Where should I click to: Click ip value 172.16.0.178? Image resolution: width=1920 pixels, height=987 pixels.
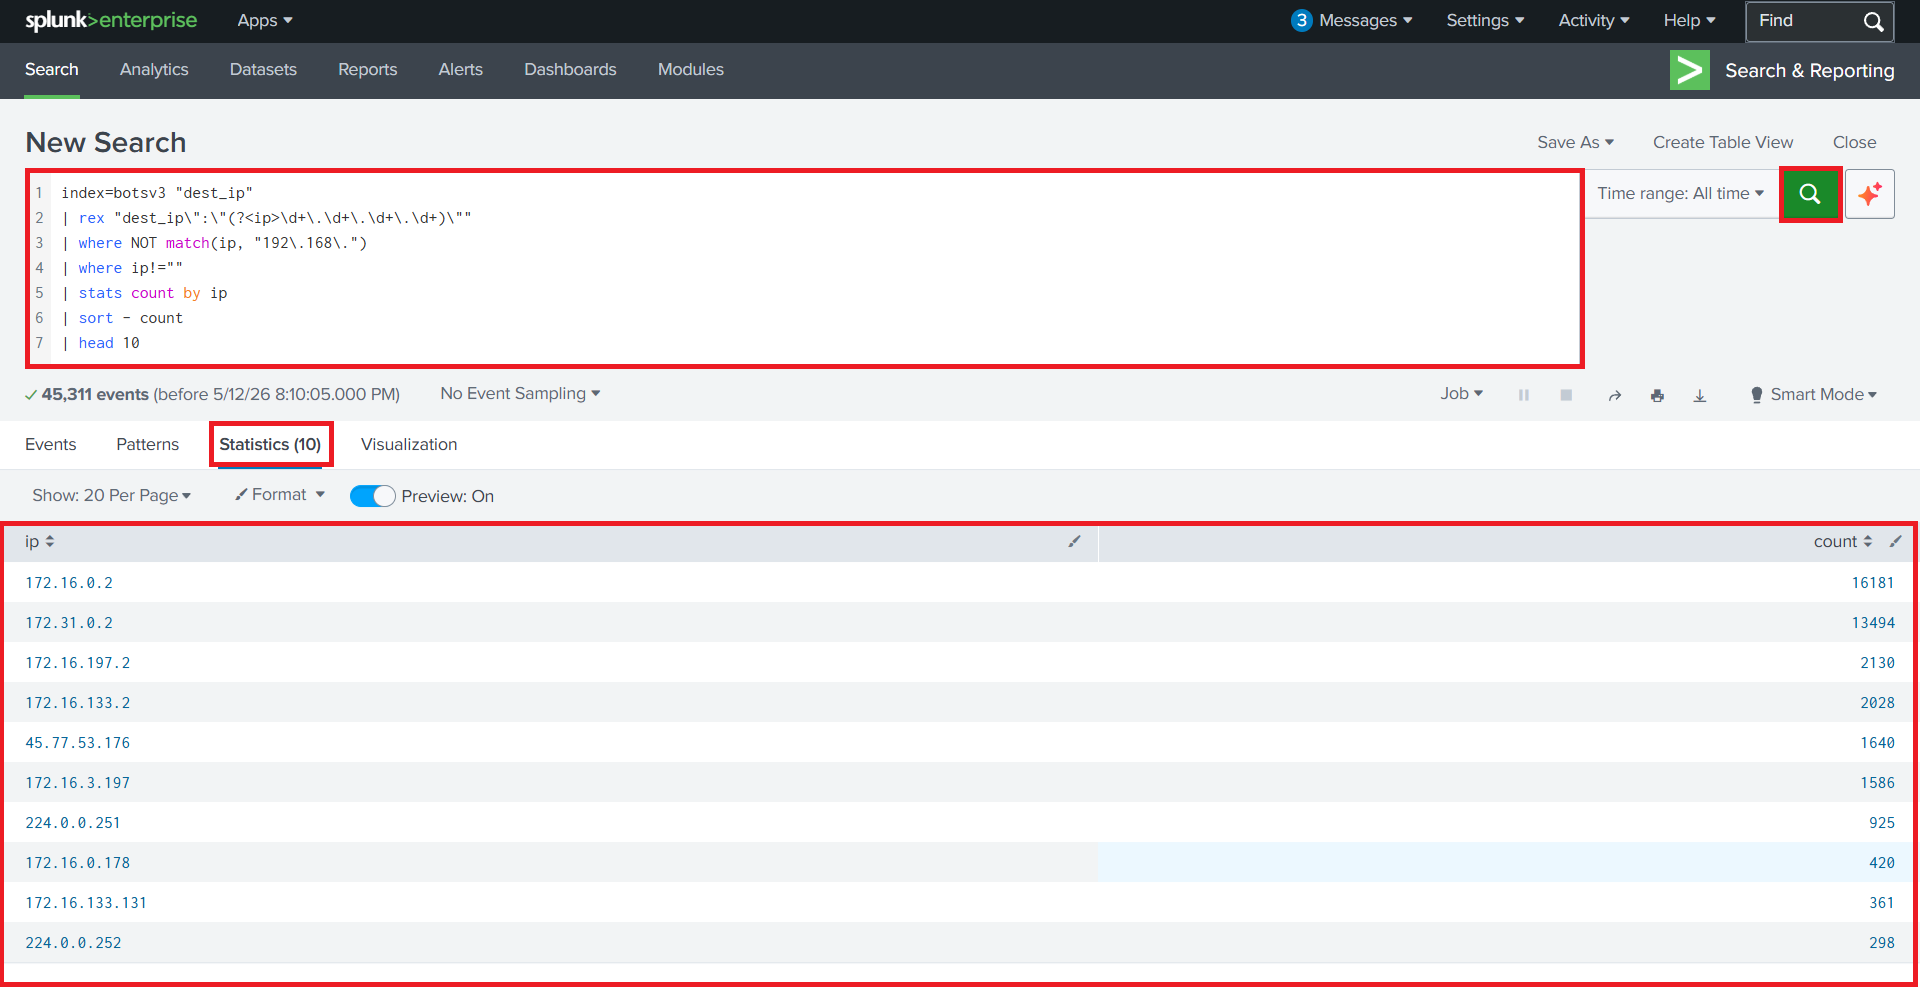(x=78, y=863)
